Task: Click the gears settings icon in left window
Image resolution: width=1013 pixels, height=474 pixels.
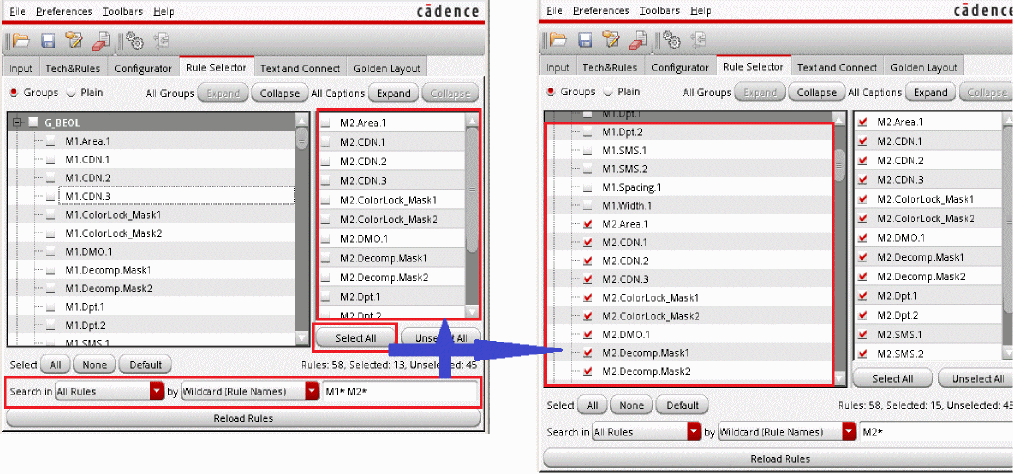Action: pyautogui.click(x=134, y=41)
